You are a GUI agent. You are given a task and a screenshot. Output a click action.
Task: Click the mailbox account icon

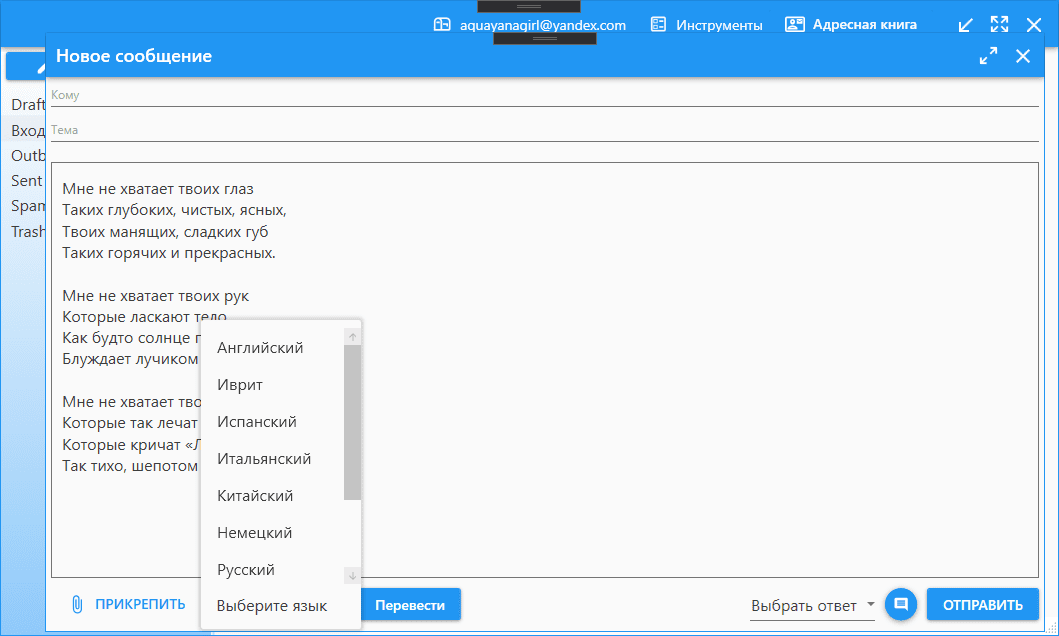pos(442,25)
